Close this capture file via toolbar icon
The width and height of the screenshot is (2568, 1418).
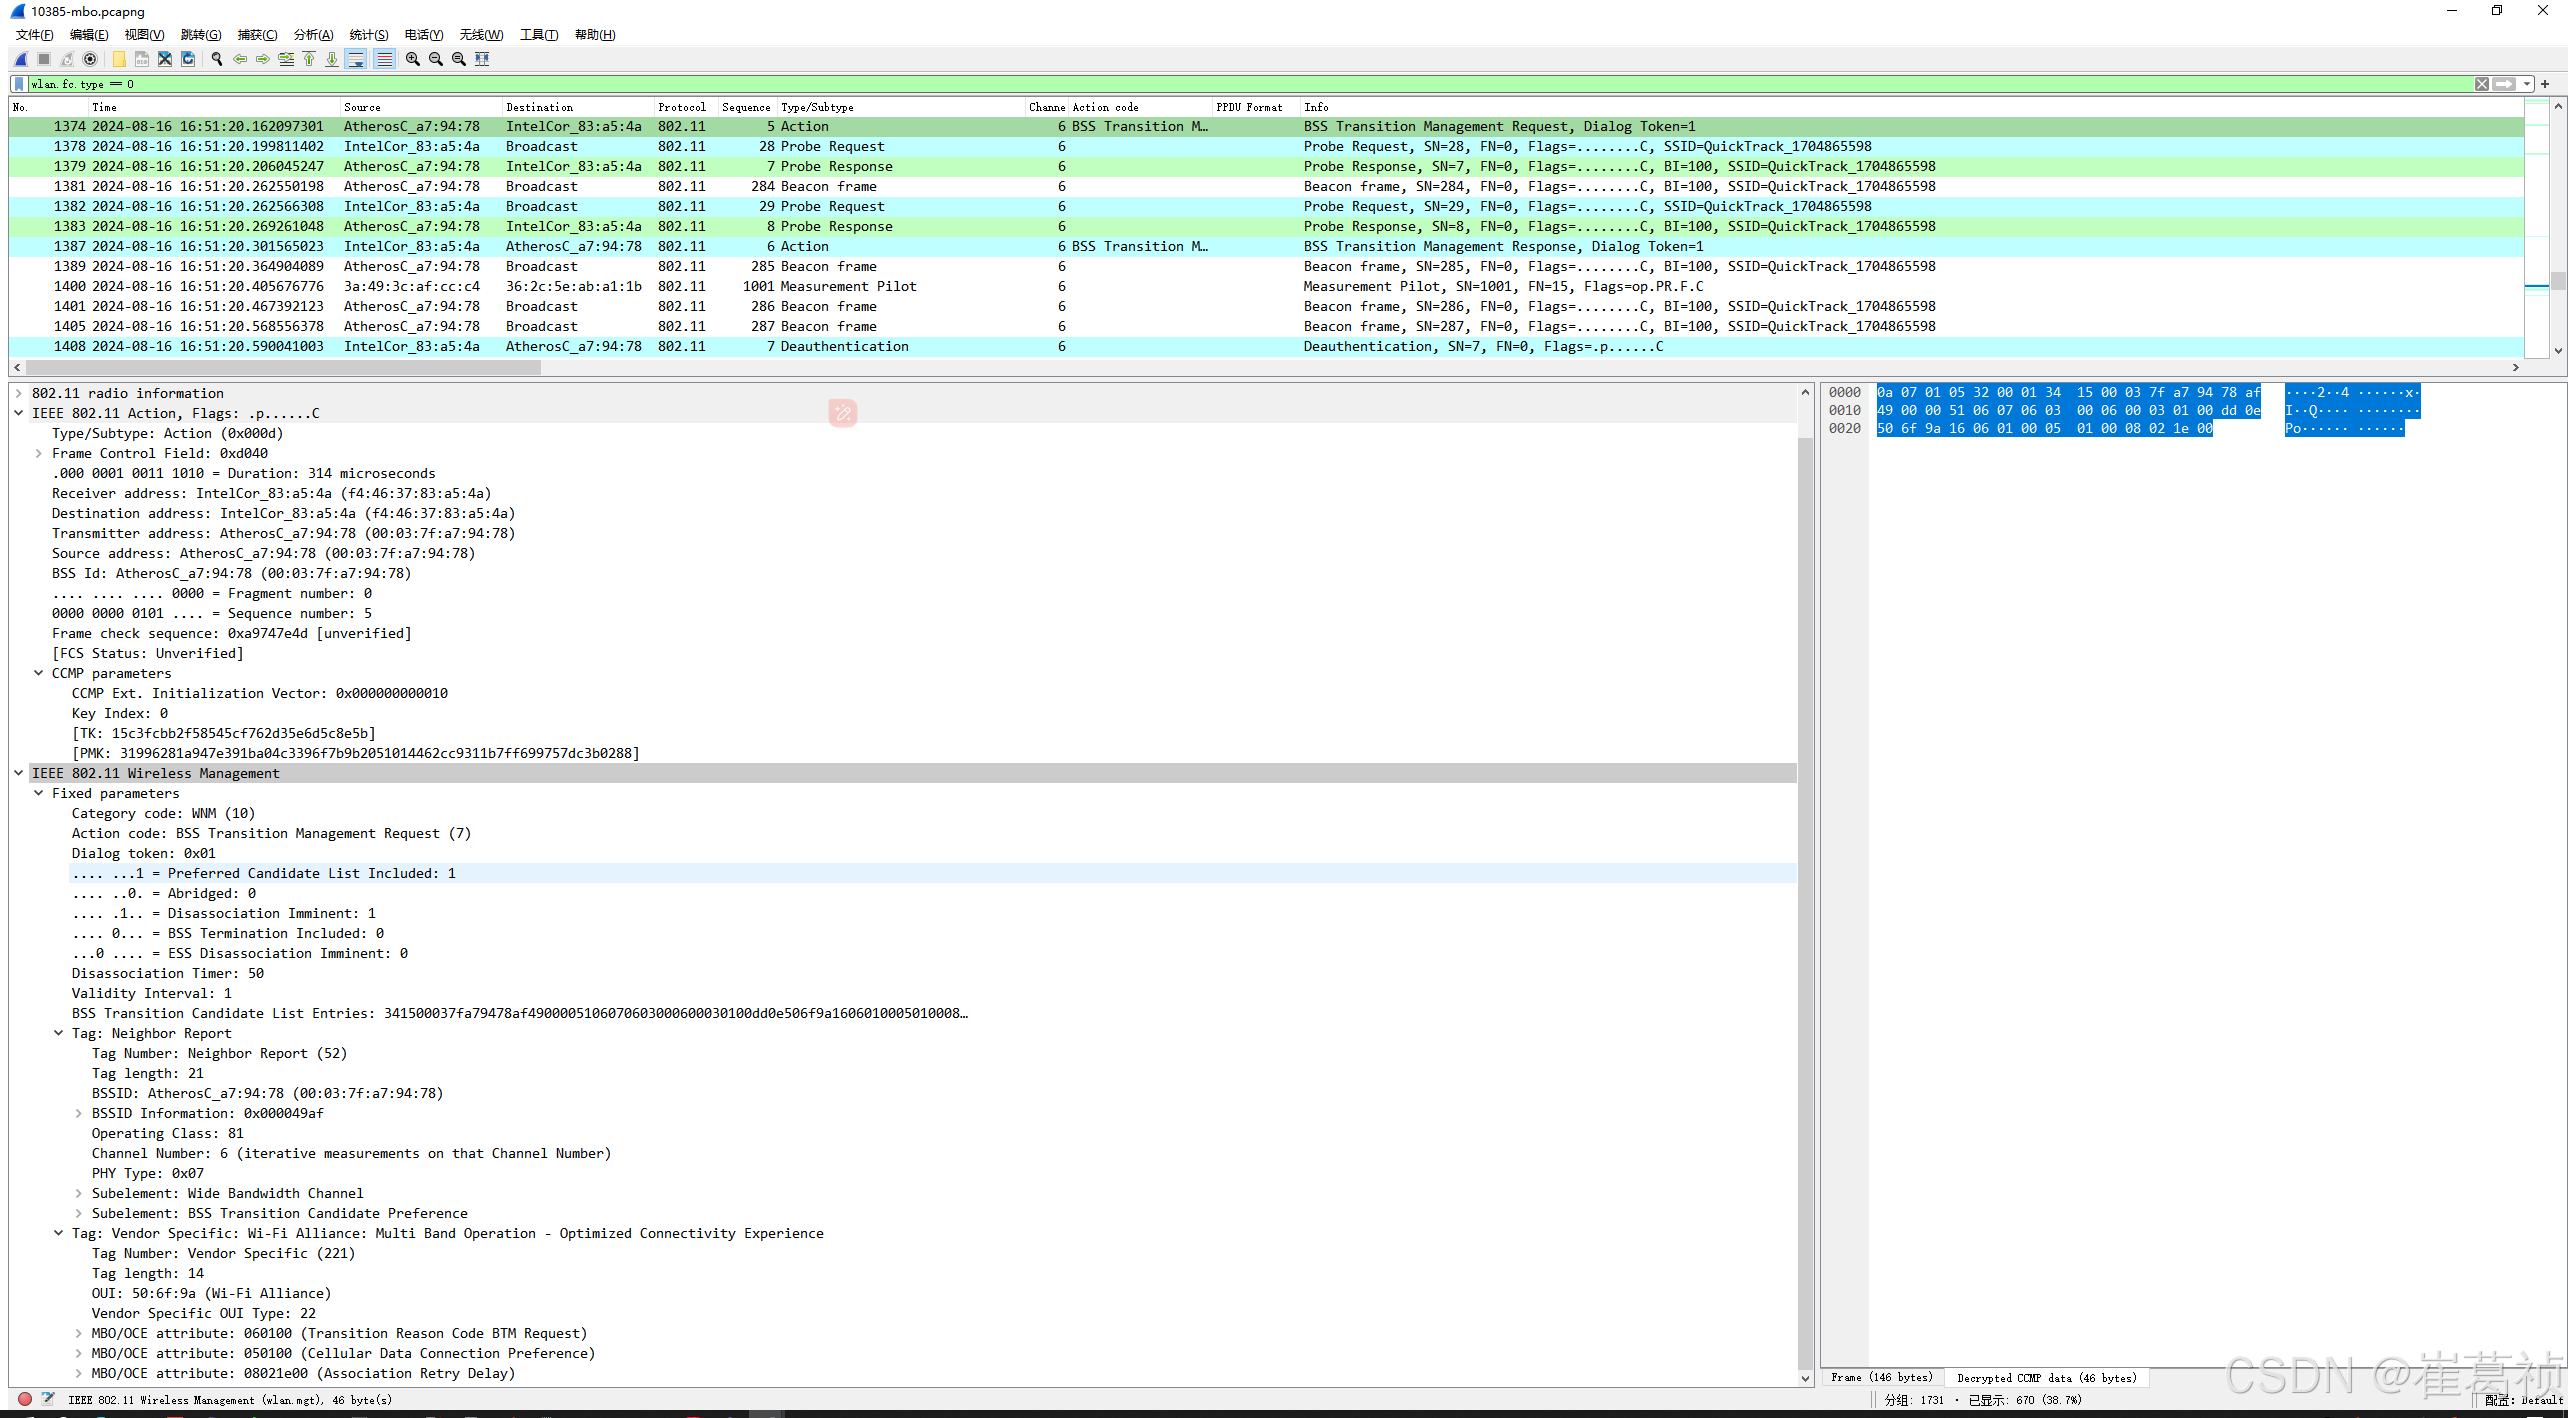click(165, 59)
